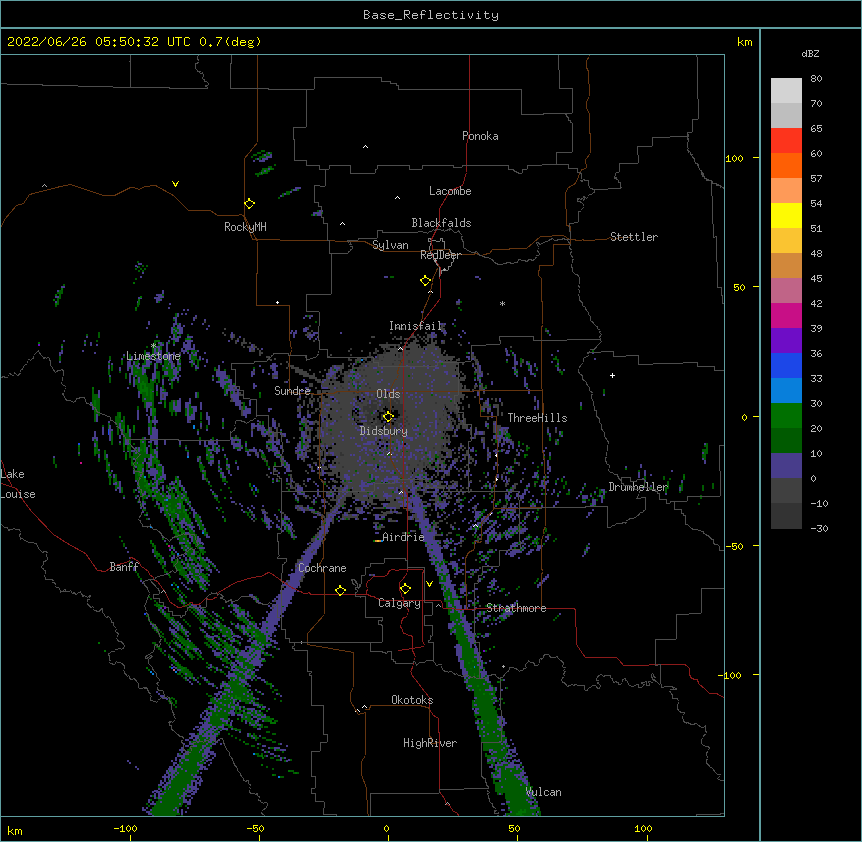Pick the slate purple 0–10 dBZ swatch
The width and height of the screenshot is (862, 842).
[x=786, y=466]
